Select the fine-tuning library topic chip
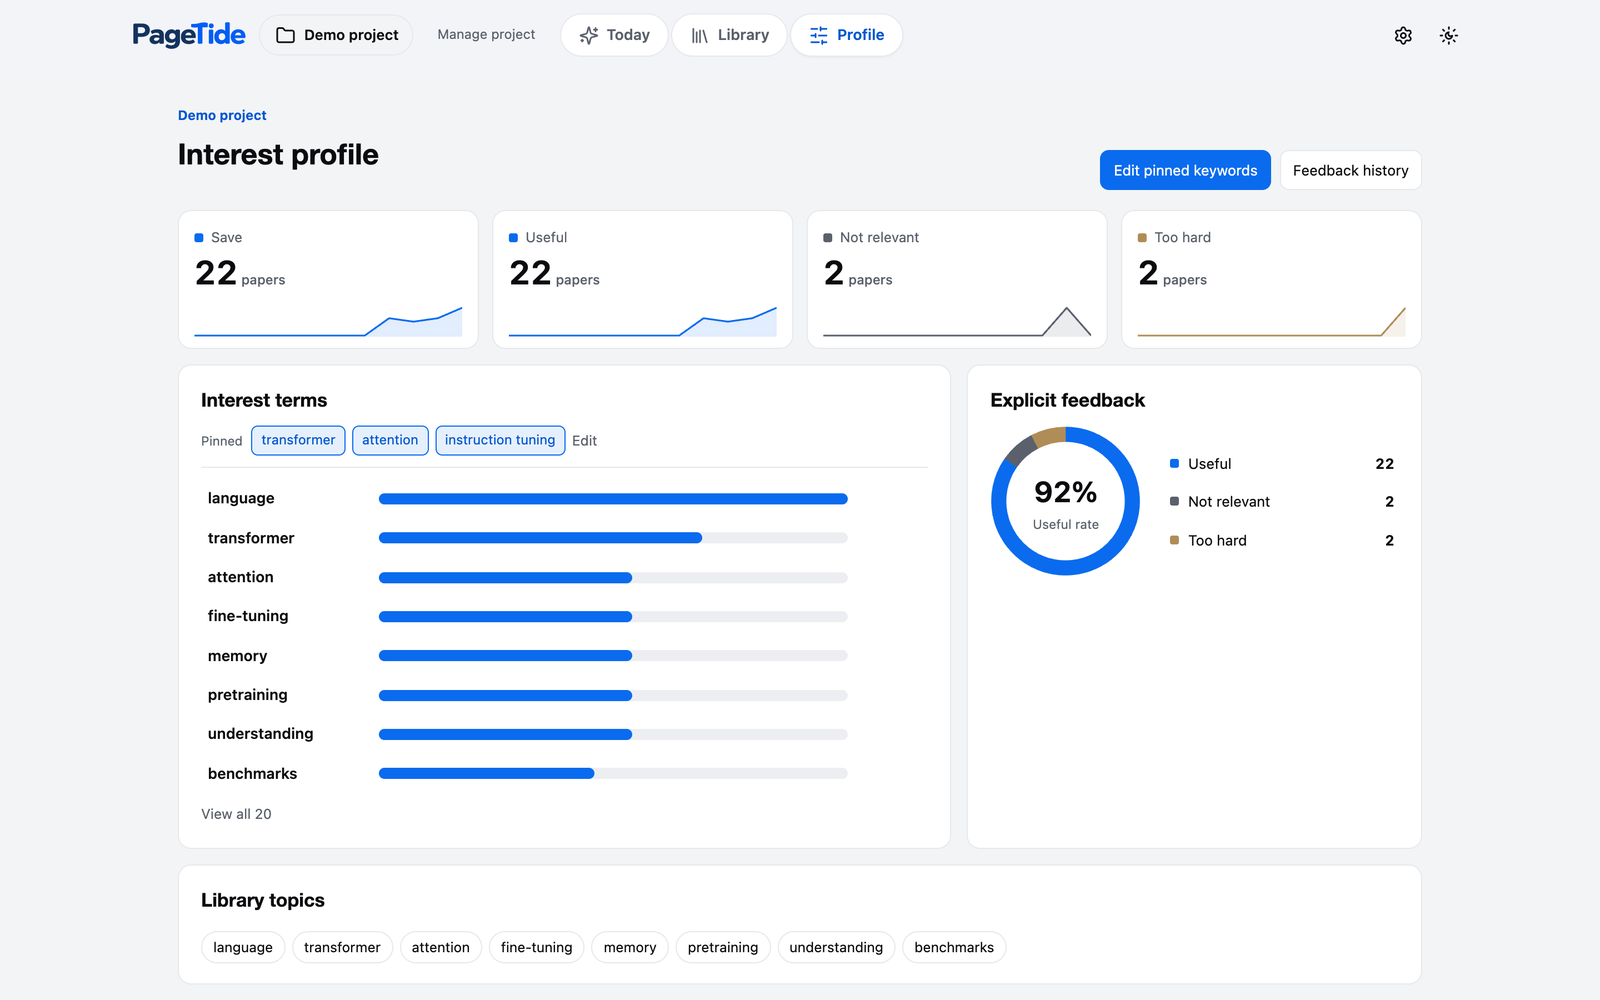 [x=537, y=947]
